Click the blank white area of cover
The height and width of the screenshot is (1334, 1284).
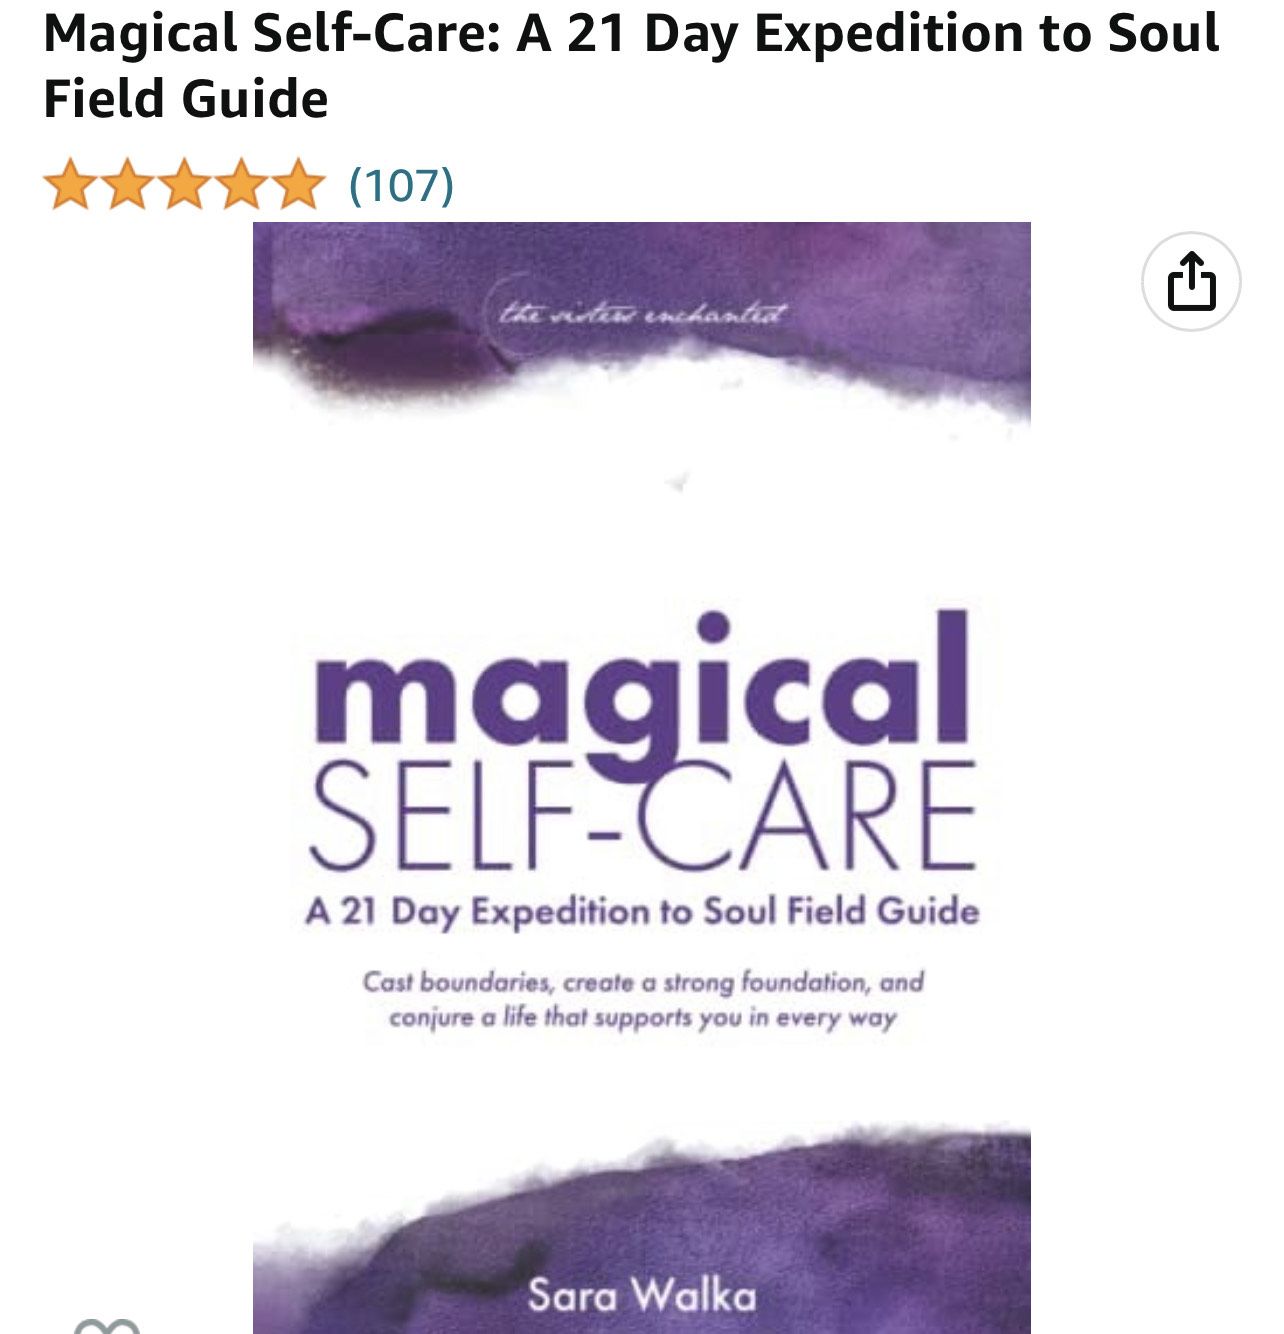point(641,530)
